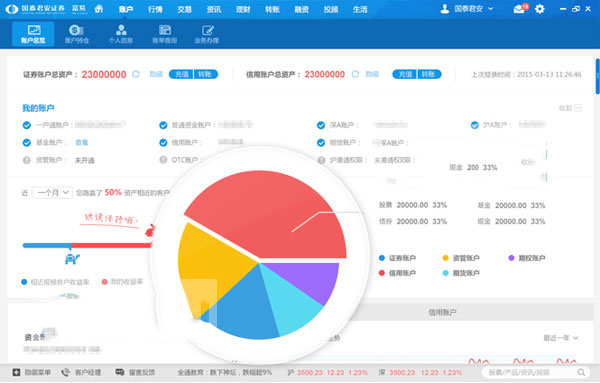Switch to 交易 menu

(x=184, y=9)
